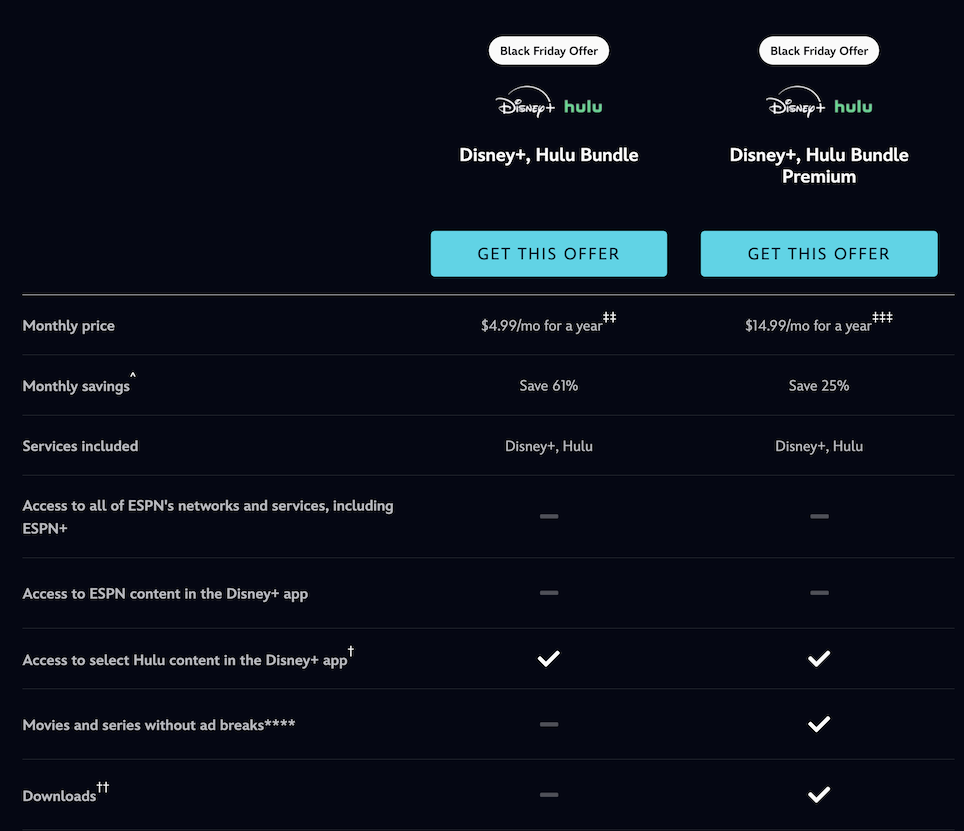
Task: Click the Disney+, Hulu Bundle Premium plan title
Action: coord(819,166)
